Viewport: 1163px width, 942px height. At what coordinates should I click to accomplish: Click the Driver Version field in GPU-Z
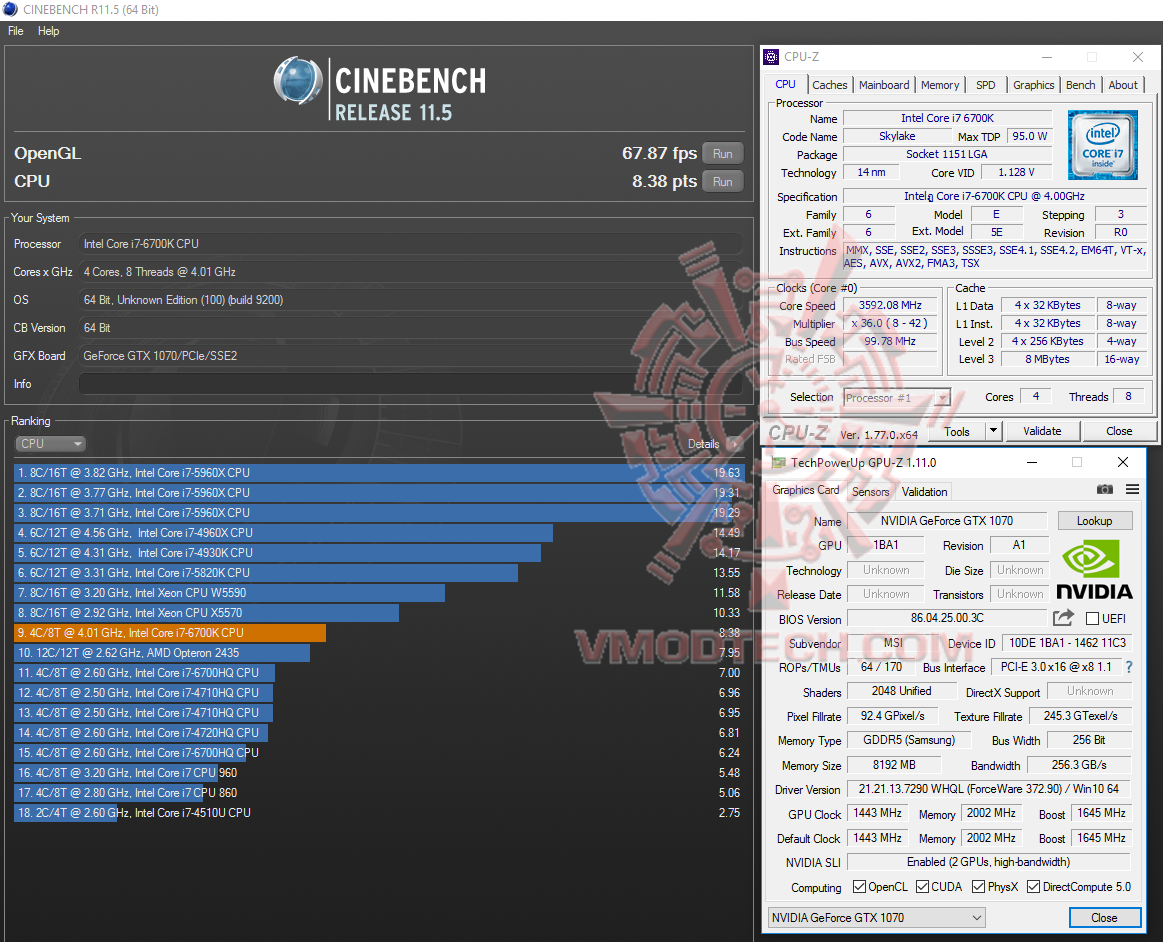989,788
